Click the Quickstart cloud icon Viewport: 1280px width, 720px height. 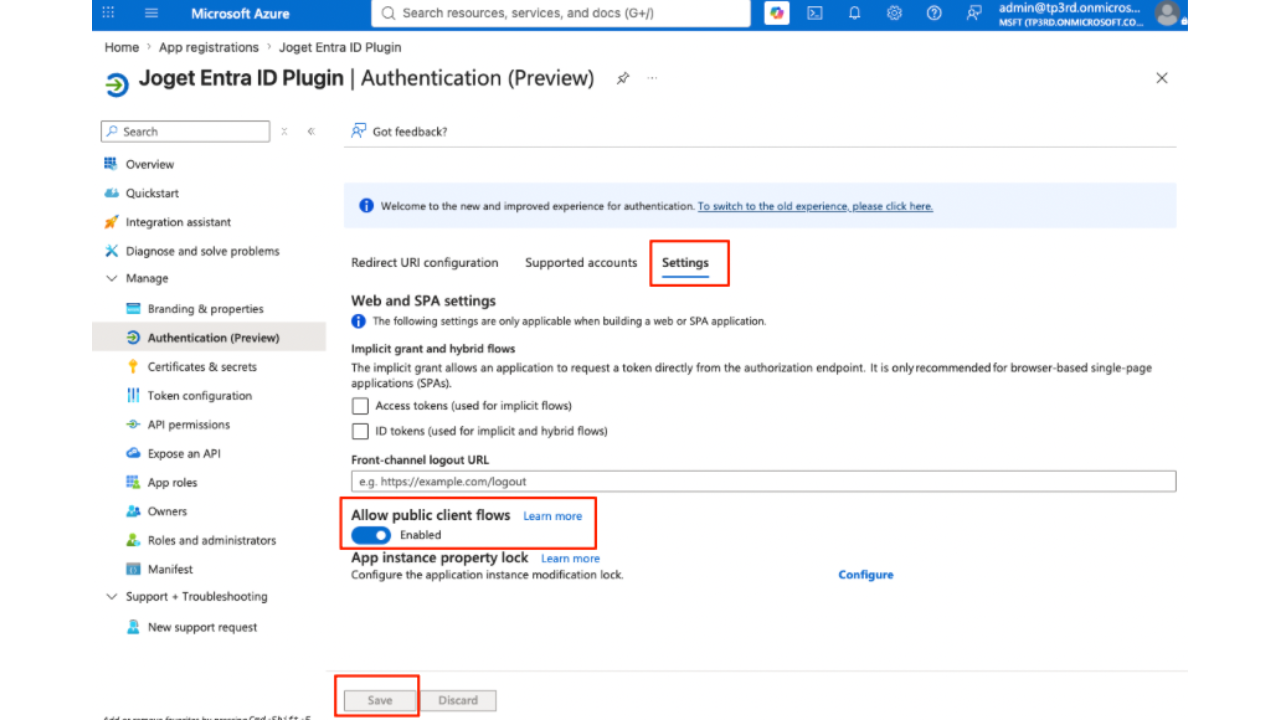111,193
